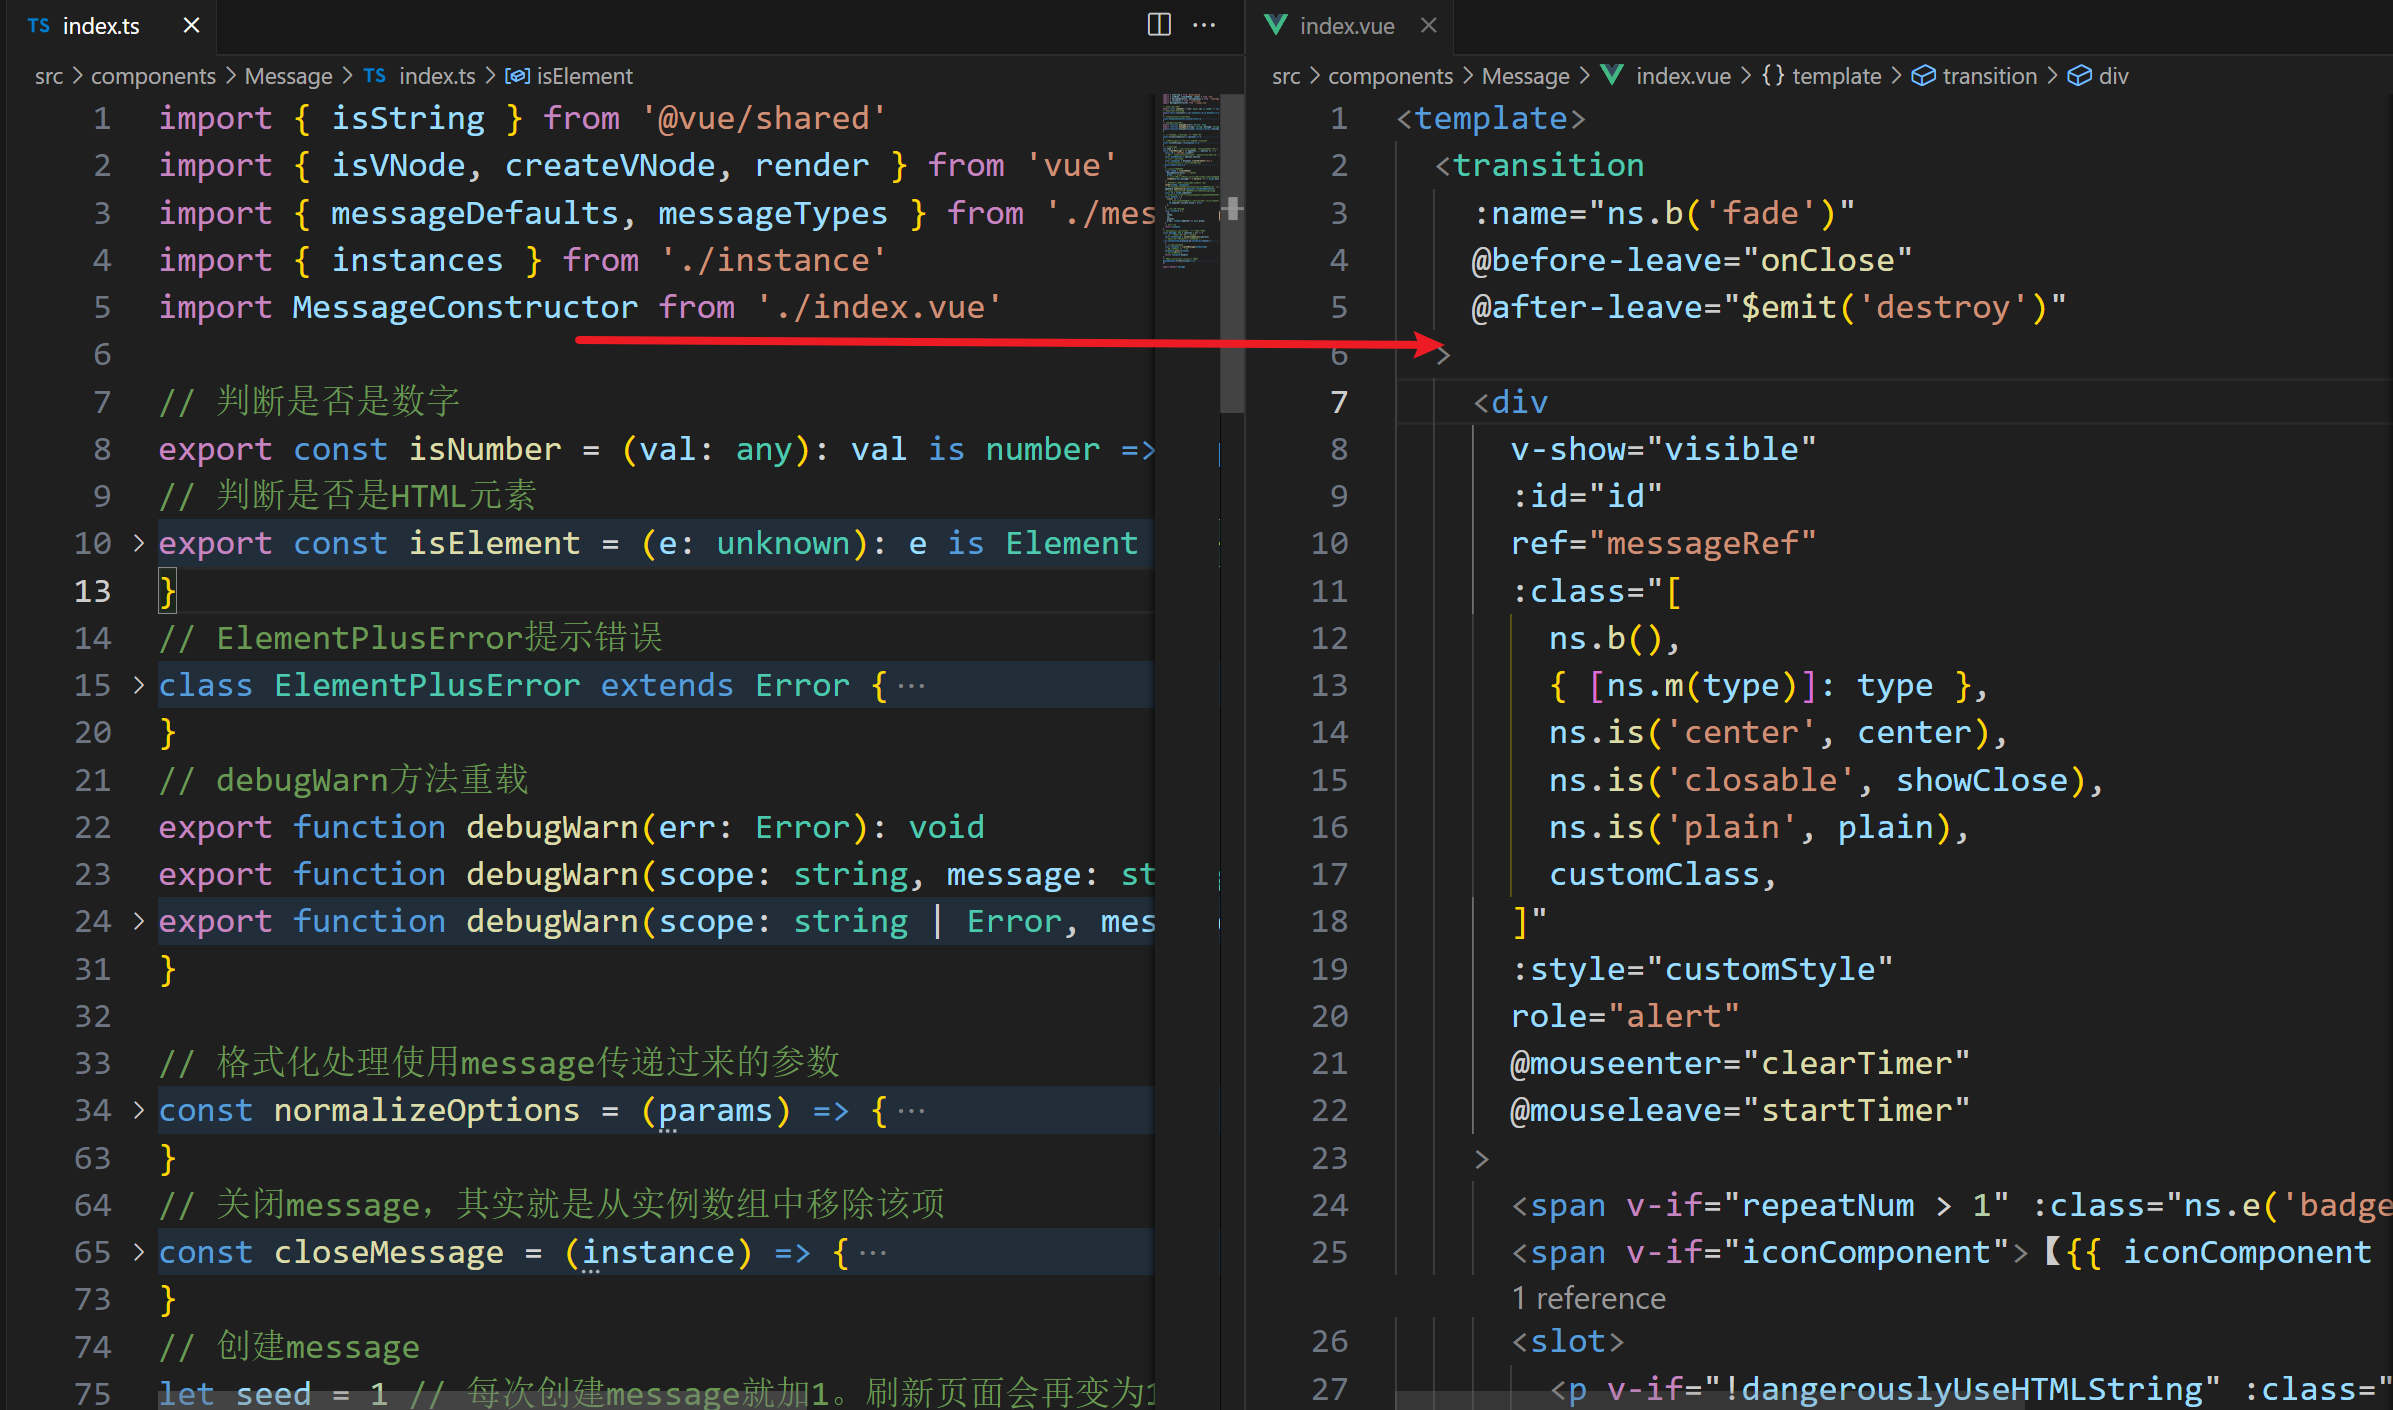Viewport: 2393px width, 1410px height.
Task: Close the index.vue tab
Action: [1428, 25]
